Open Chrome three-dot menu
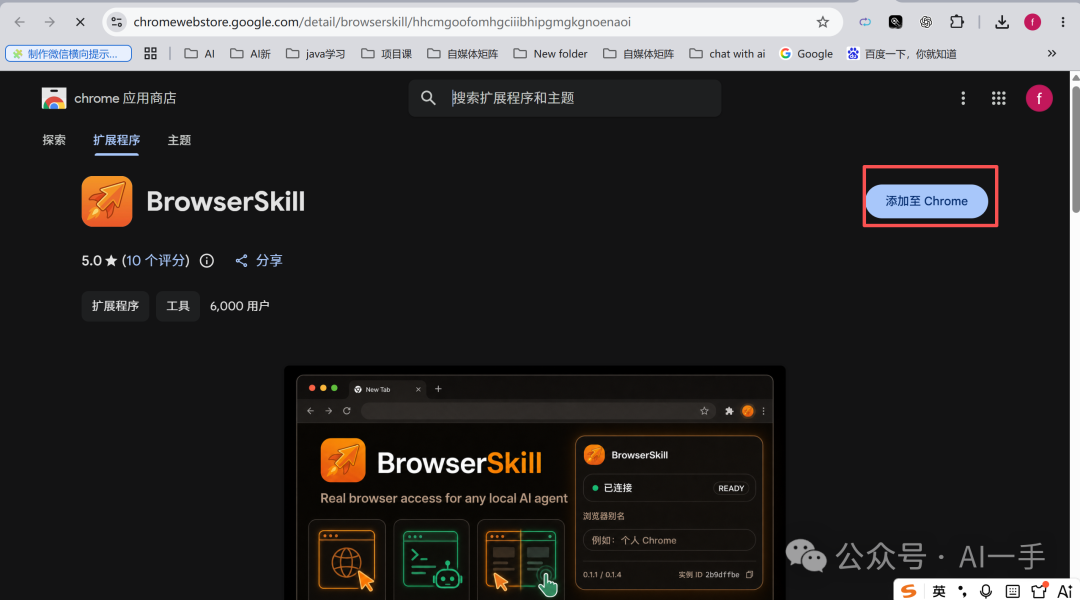 (x=1063, y=22)
